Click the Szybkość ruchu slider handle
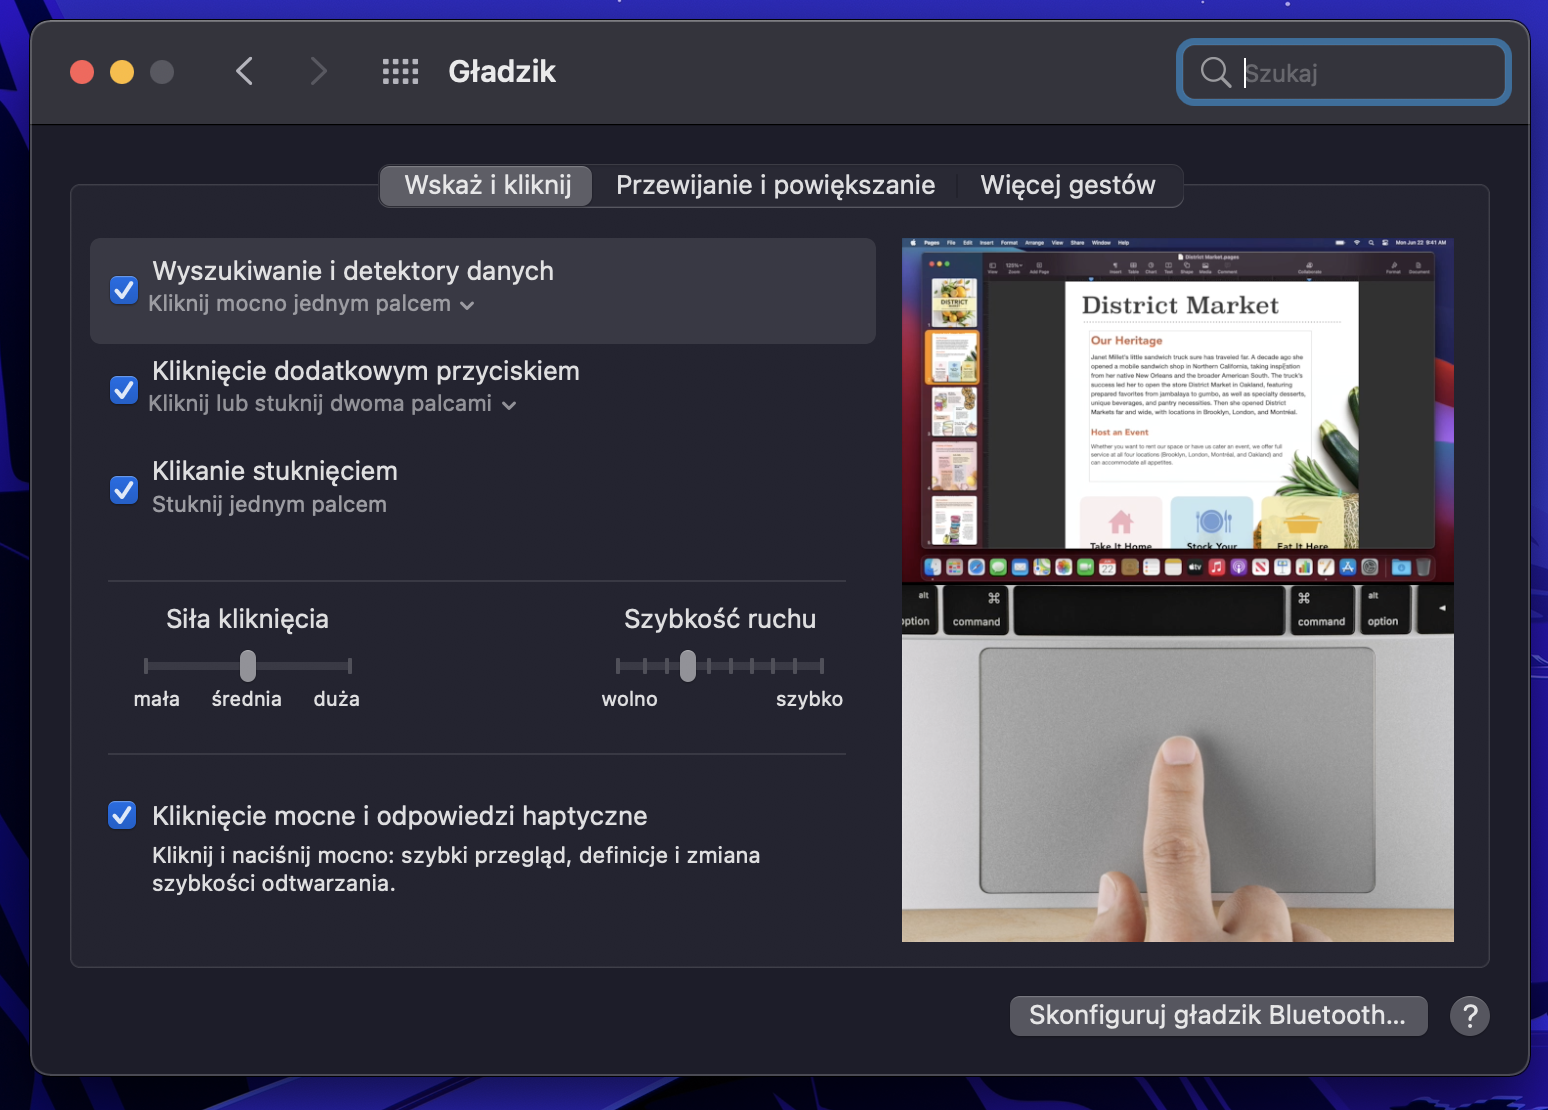 tap(688, 666)
